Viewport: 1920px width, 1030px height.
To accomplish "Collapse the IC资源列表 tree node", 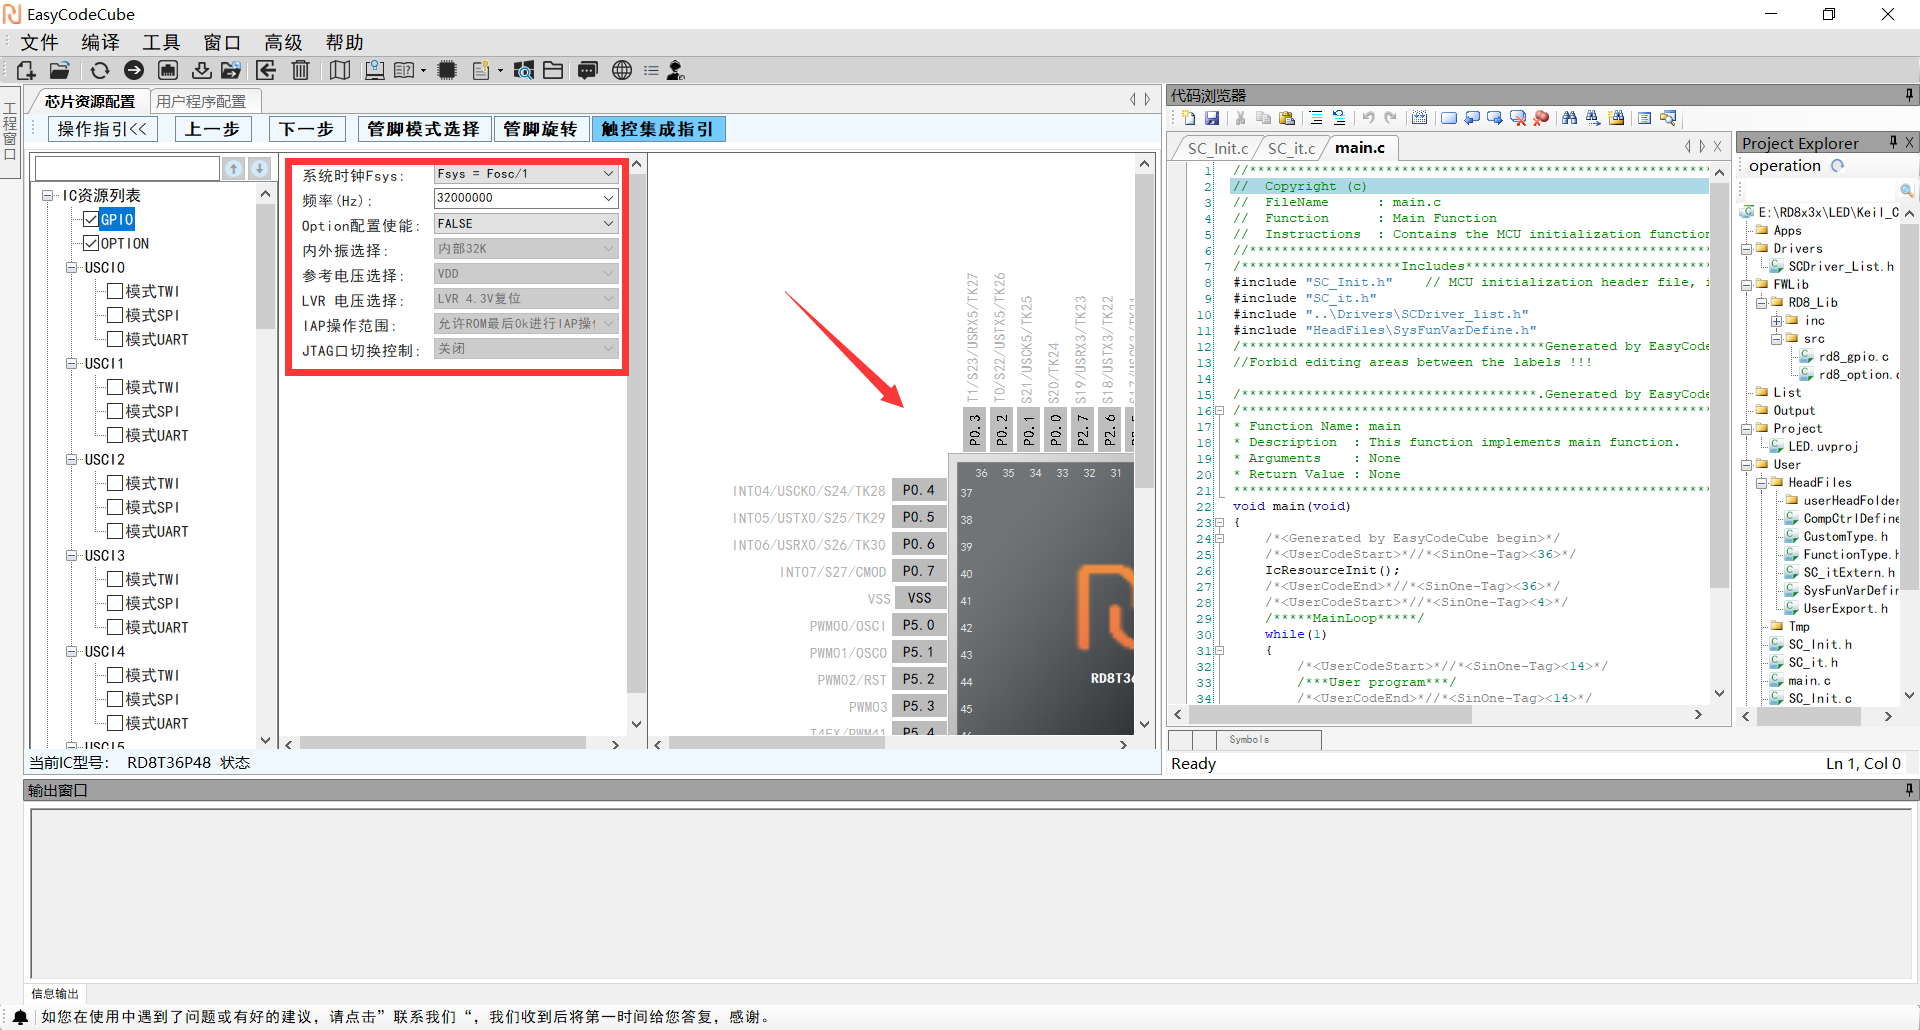I will coord(47,195).
